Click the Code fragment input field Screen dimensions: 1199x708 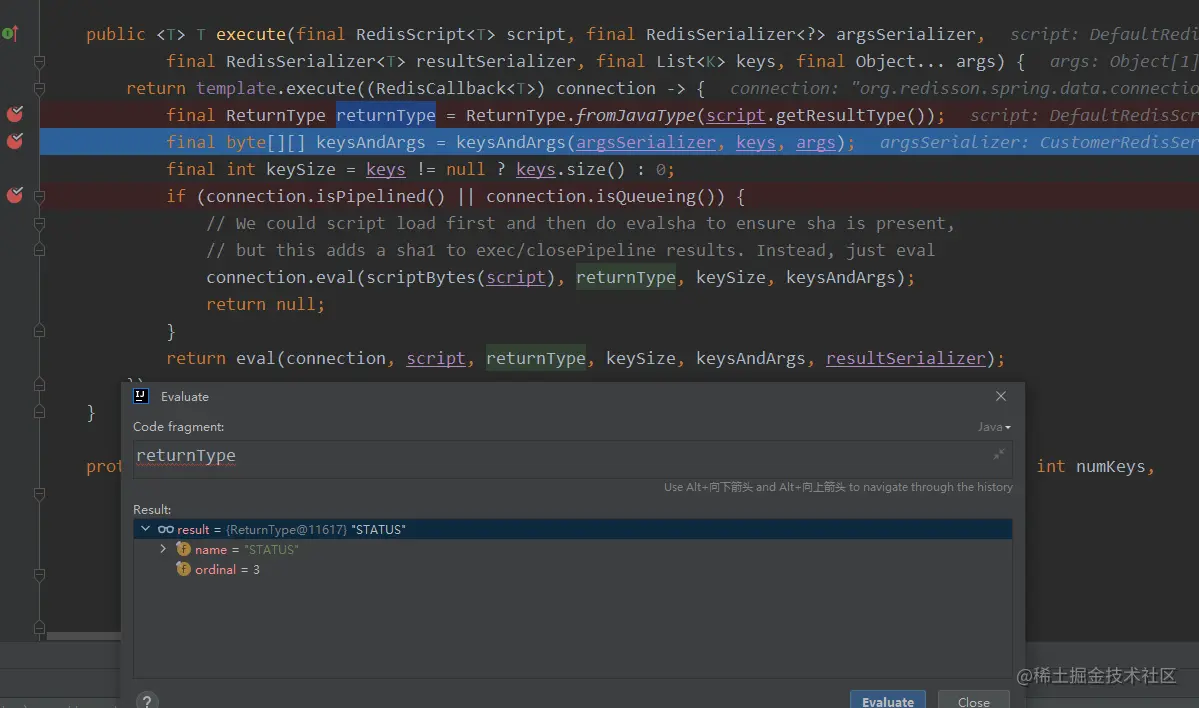(573, 459)
